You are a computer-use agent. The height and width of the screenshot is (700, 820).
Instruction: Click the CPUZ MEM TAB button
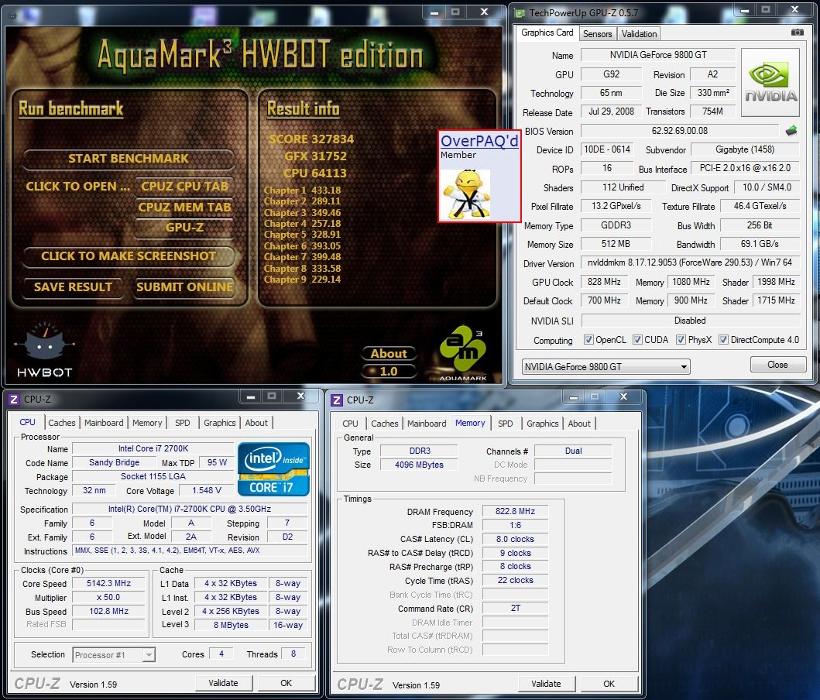[x=185, y=208]
